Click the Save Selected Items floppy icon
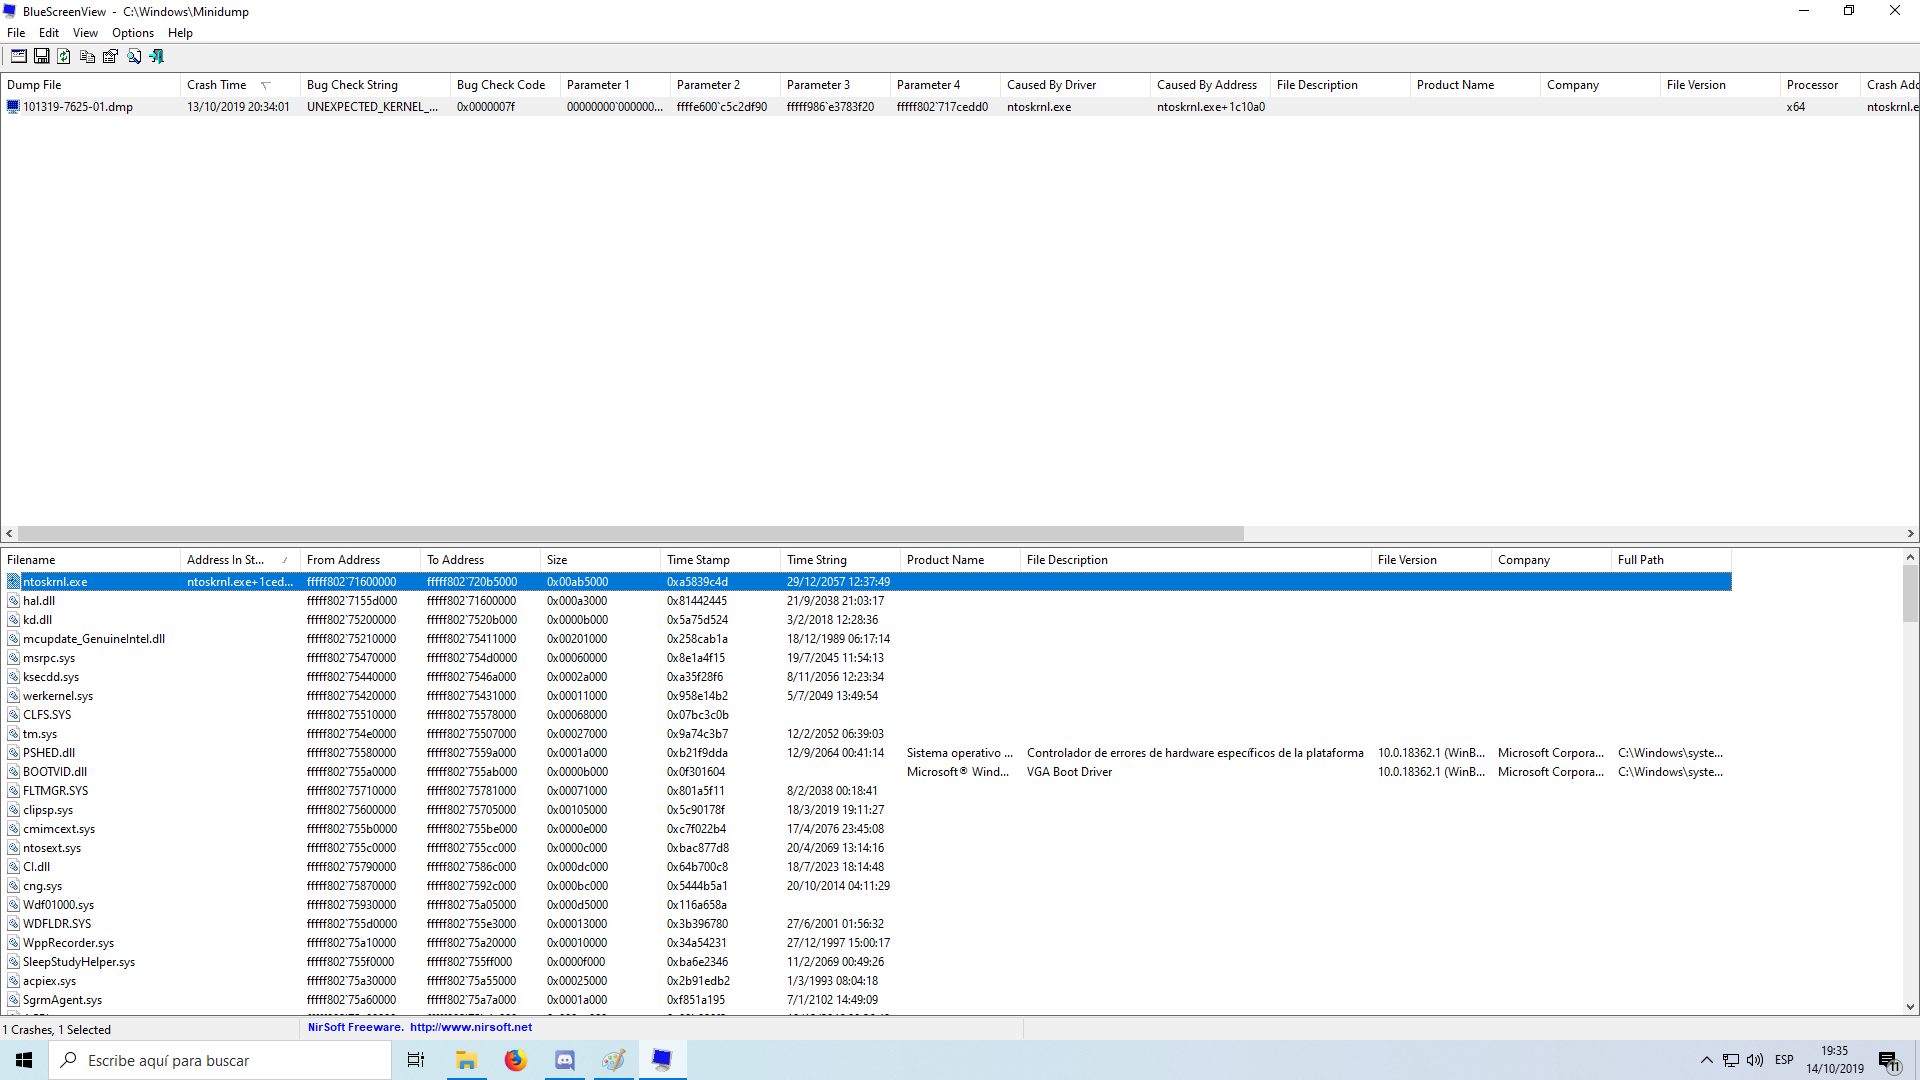Viewport: 1920px width, 1080px height. [x=42, y=57]
